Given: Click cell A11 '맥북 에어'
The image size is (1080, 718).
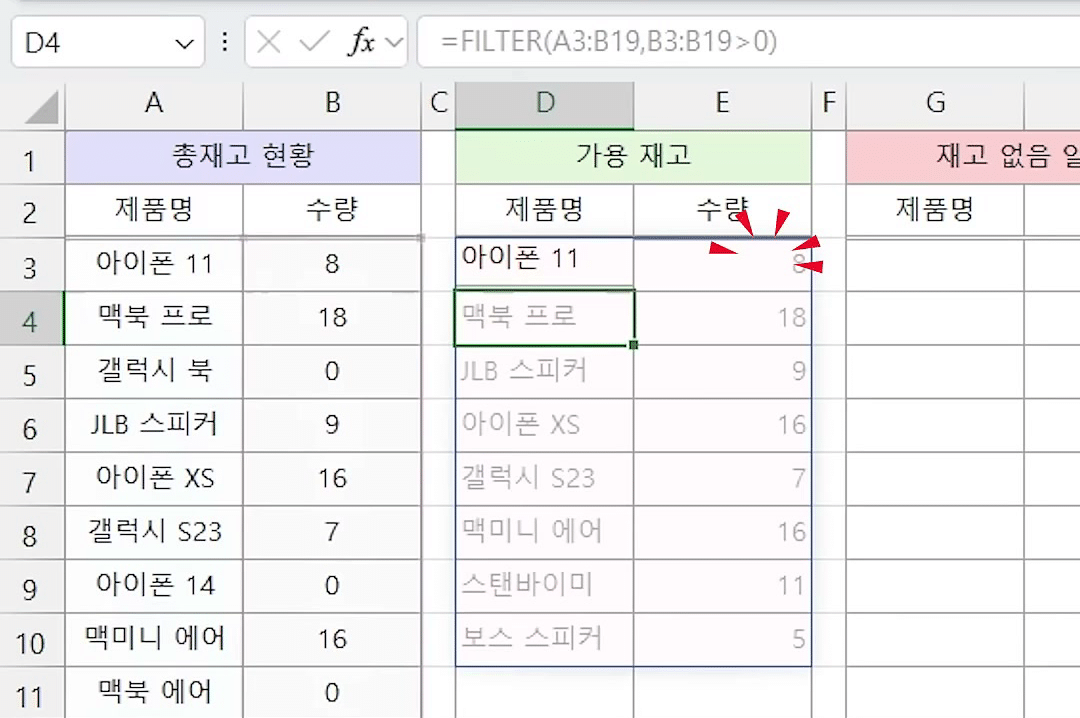Looking at the screenshot, I should point(154,693).
